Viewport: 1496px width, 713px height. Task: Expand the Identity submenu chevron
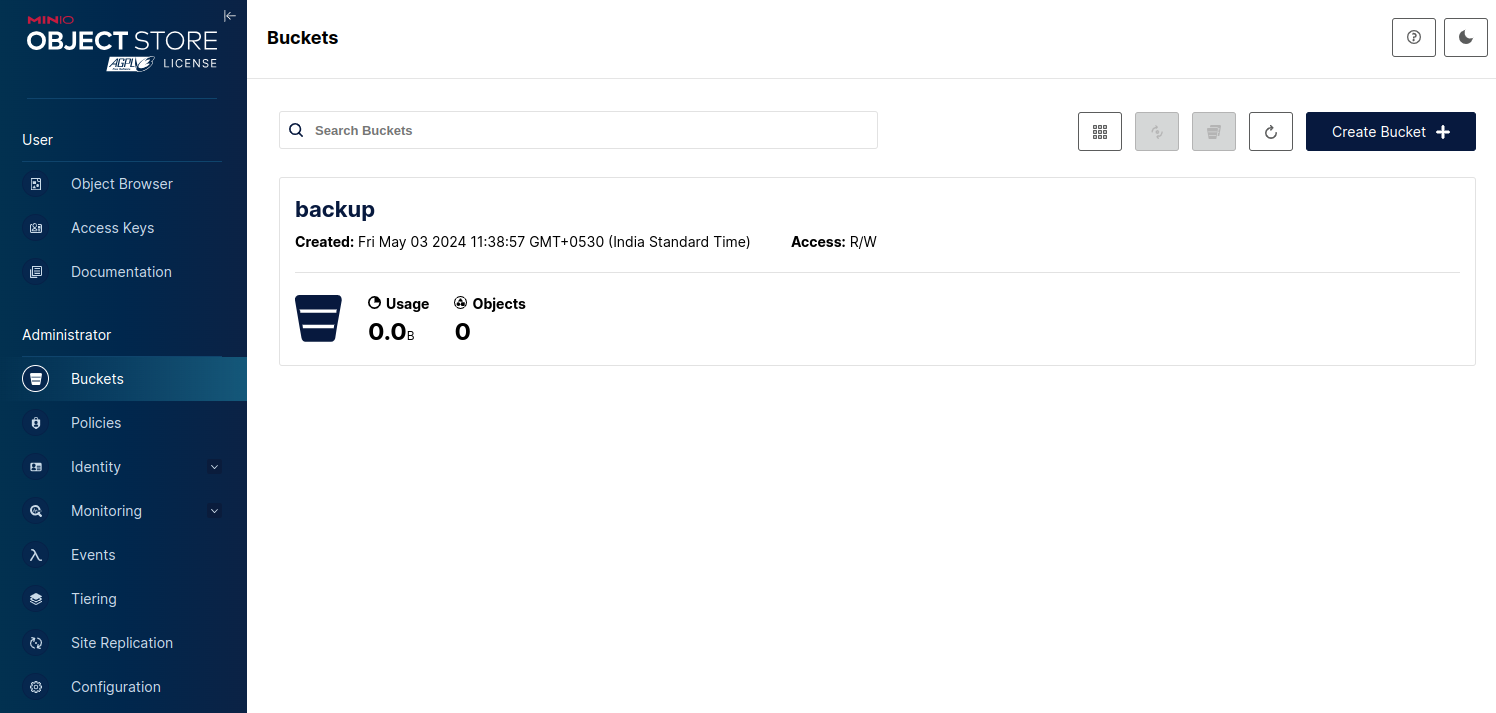pos(214,467)
